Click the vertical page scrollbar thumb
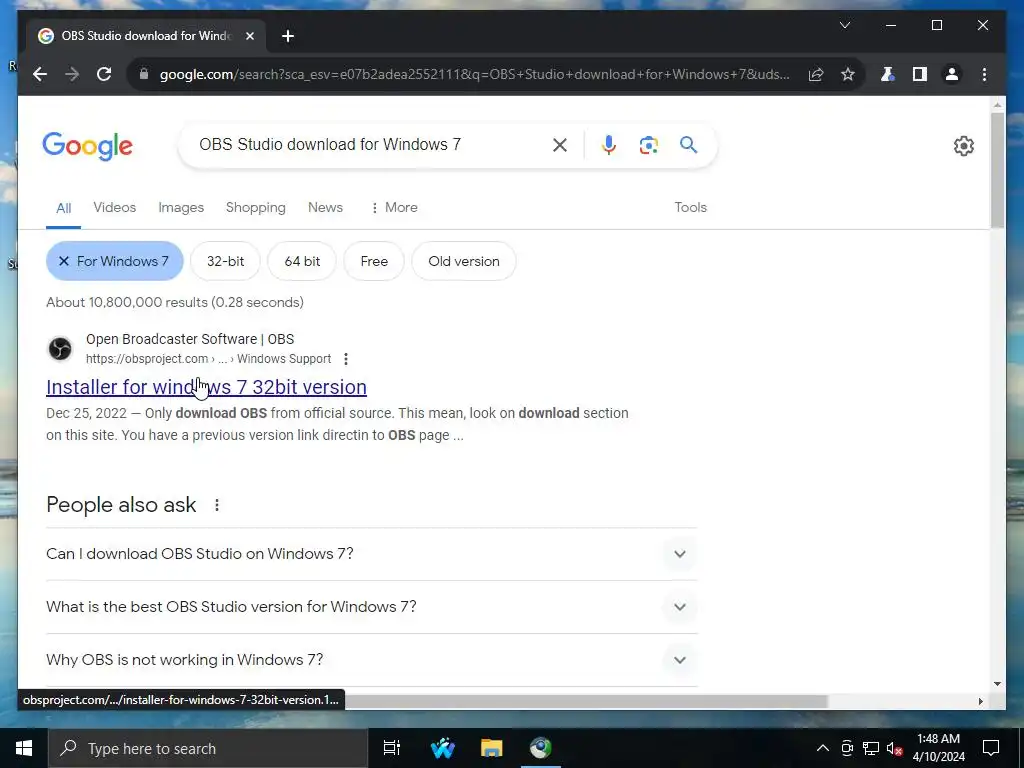 [997, 170]
